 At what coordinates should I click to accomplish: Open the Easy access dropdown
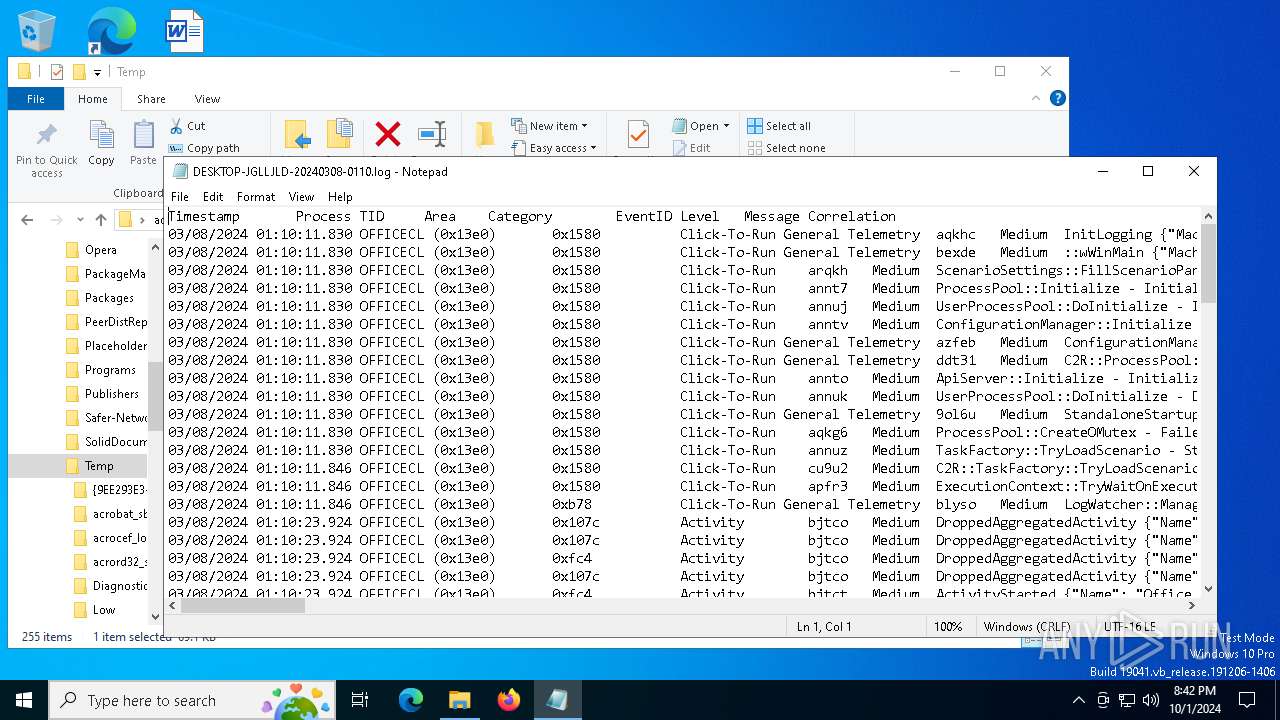(x=553, y=148)
